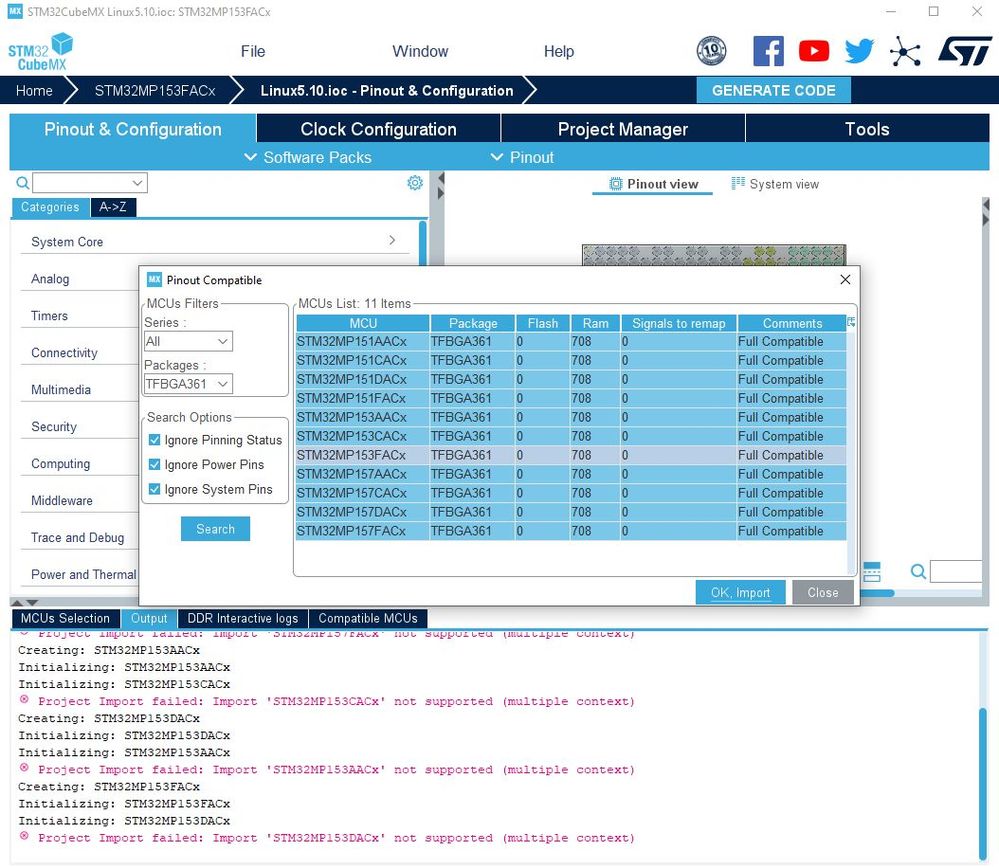
Task: Toggle Ignore Power Pins checkbox
Action: 154,464
